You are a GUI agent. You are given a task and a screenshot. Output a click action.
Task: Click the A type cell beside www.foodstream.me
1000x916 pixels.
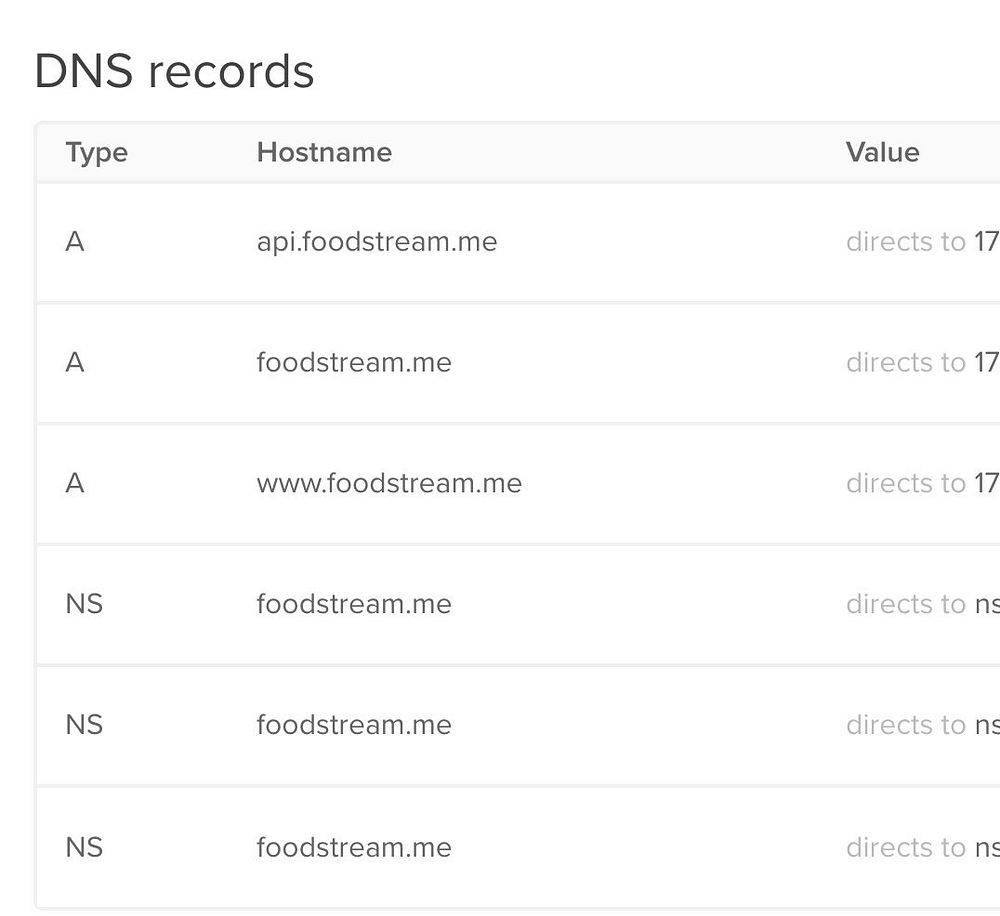(x=74, y=483)
